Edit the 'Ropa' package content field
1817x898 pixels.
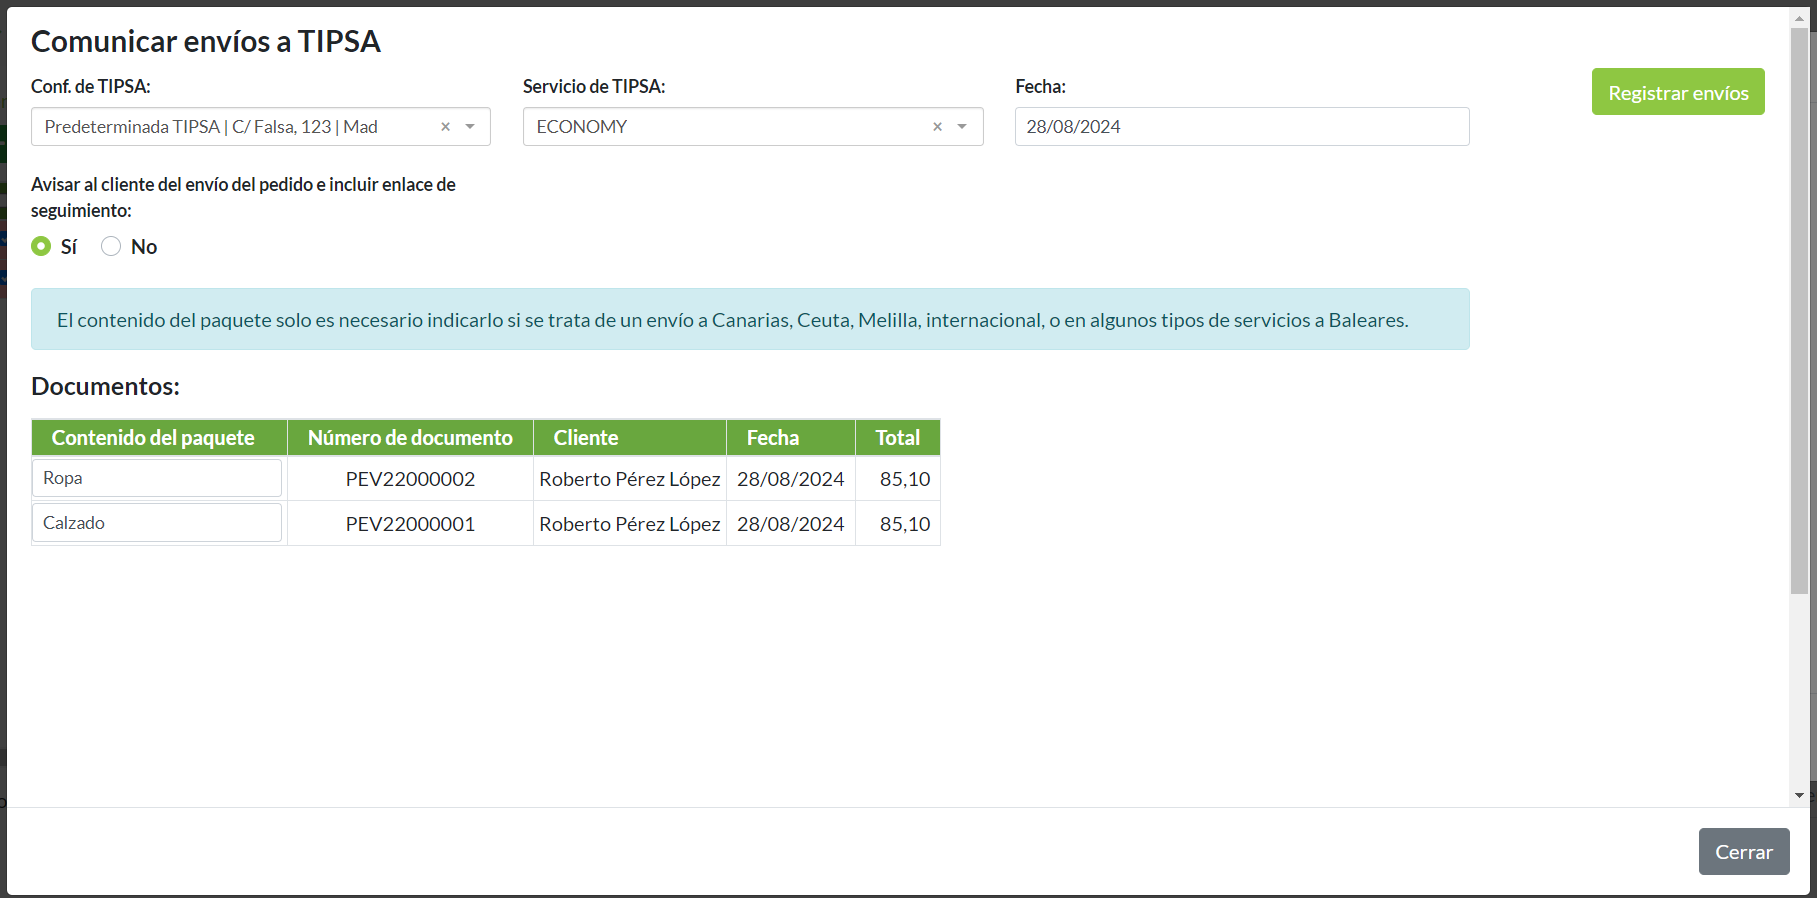click(x=157, y=478)
